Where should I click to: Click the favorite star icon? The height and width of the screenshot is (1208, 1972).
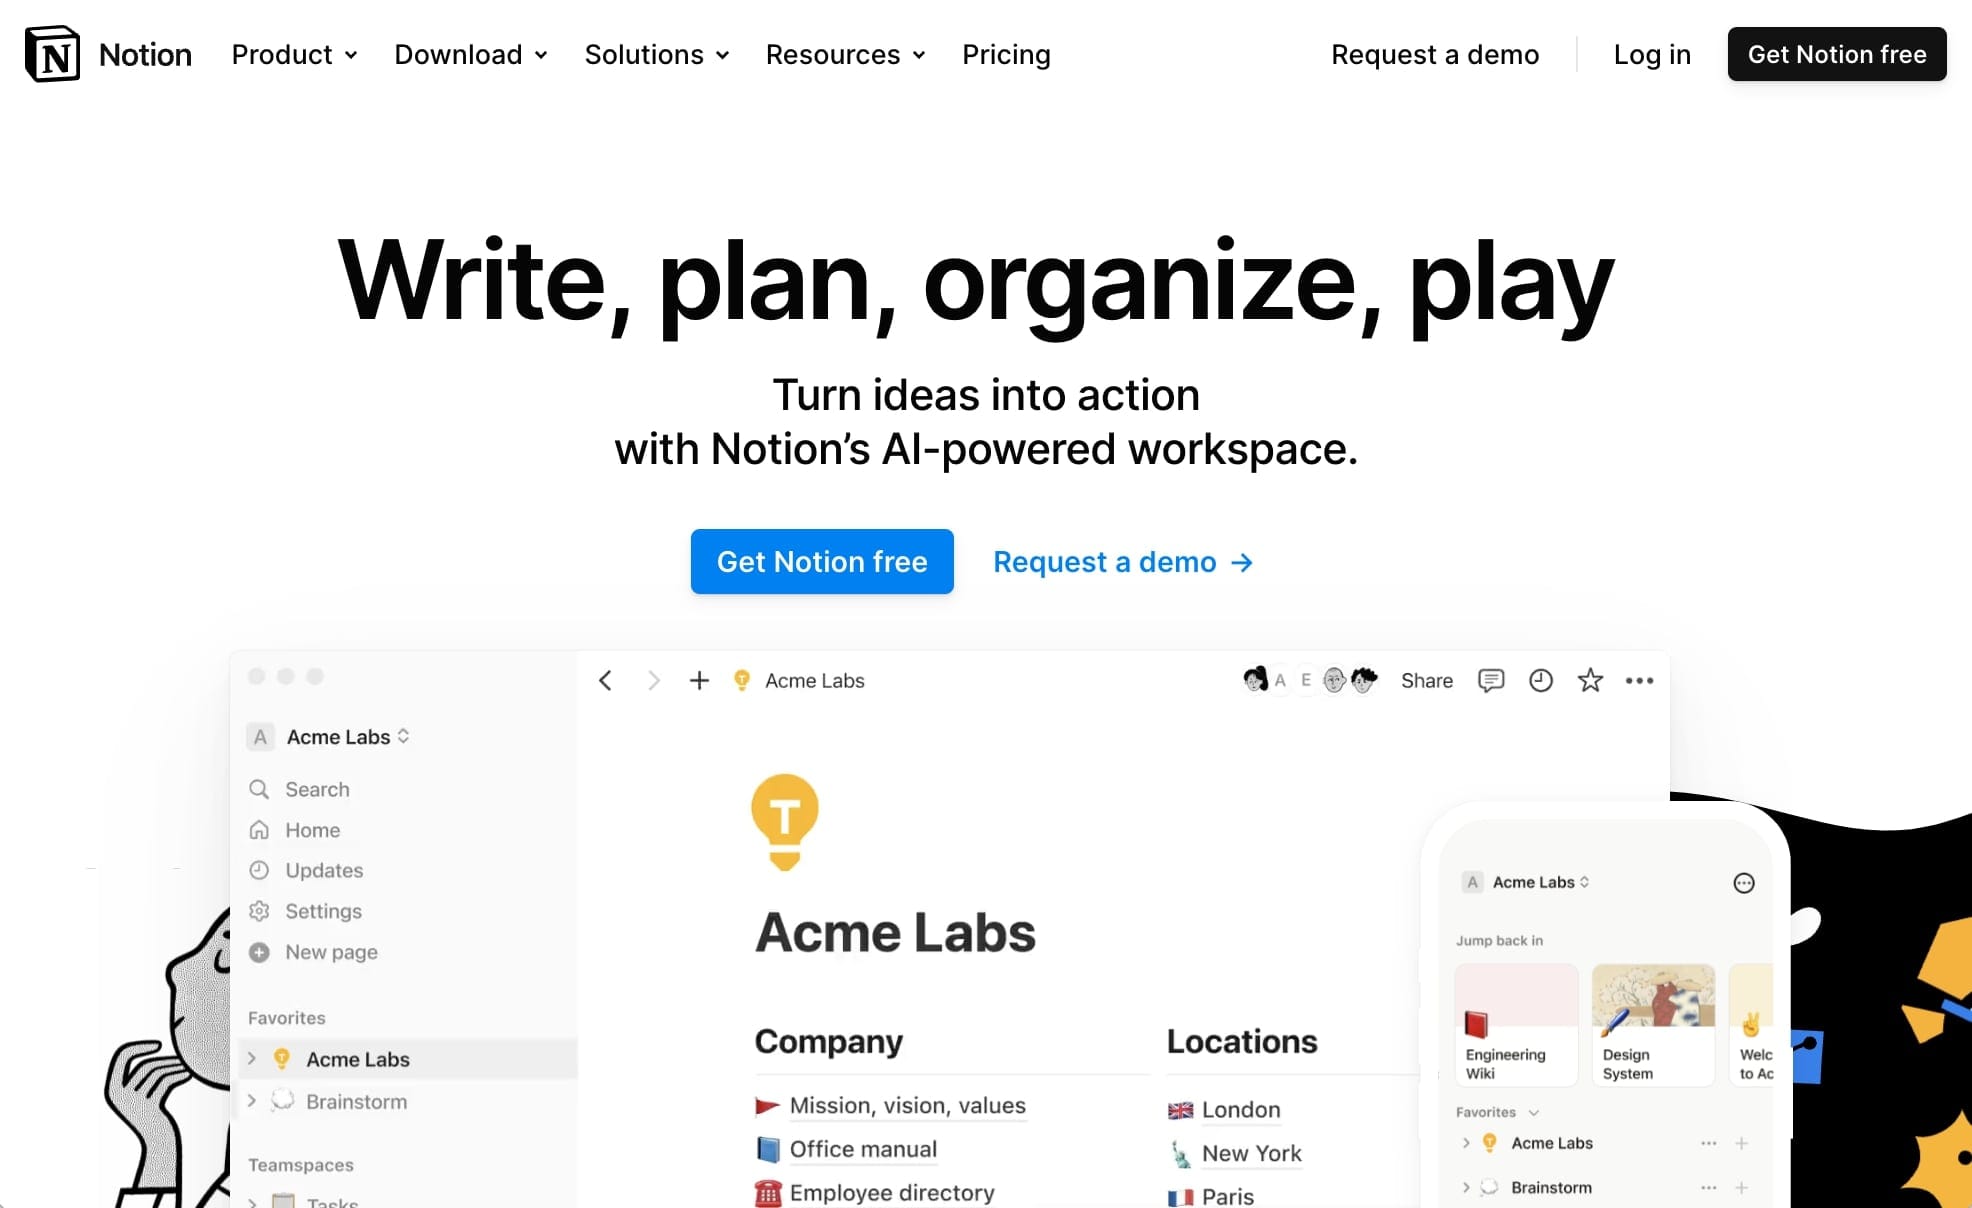[x=1590, y=681]
